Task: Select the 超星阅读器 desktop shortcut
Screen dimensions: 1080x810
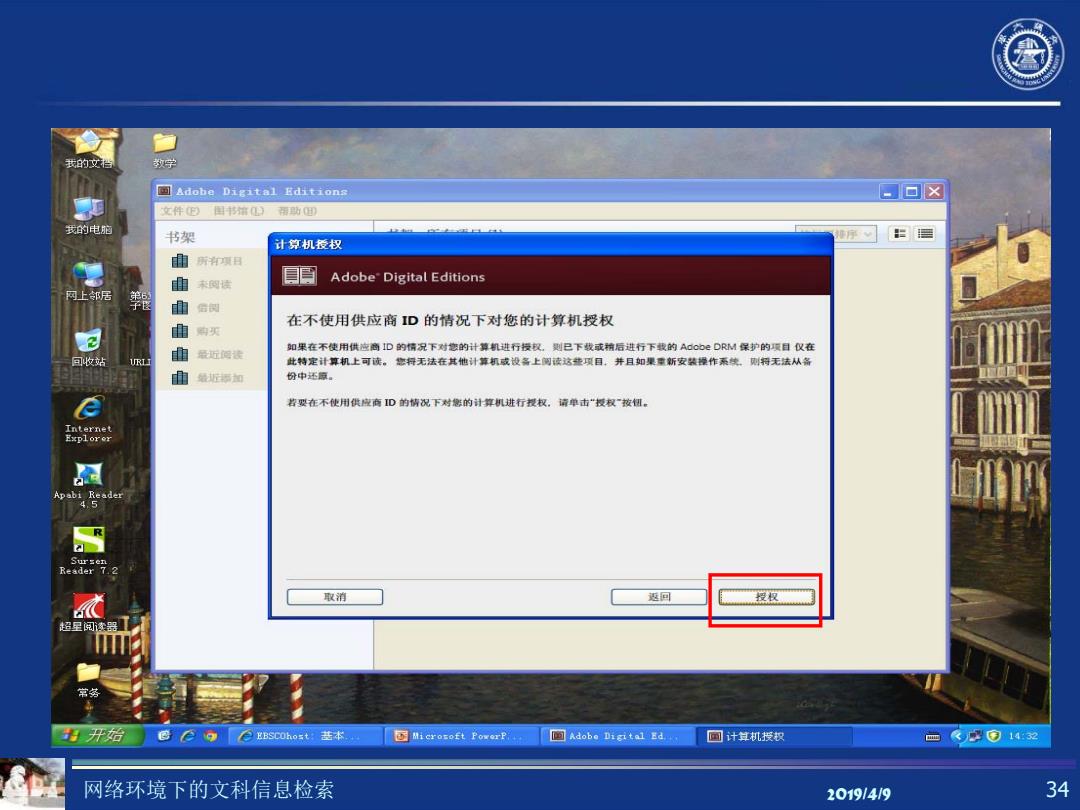Action: click(x=88, y=612)
